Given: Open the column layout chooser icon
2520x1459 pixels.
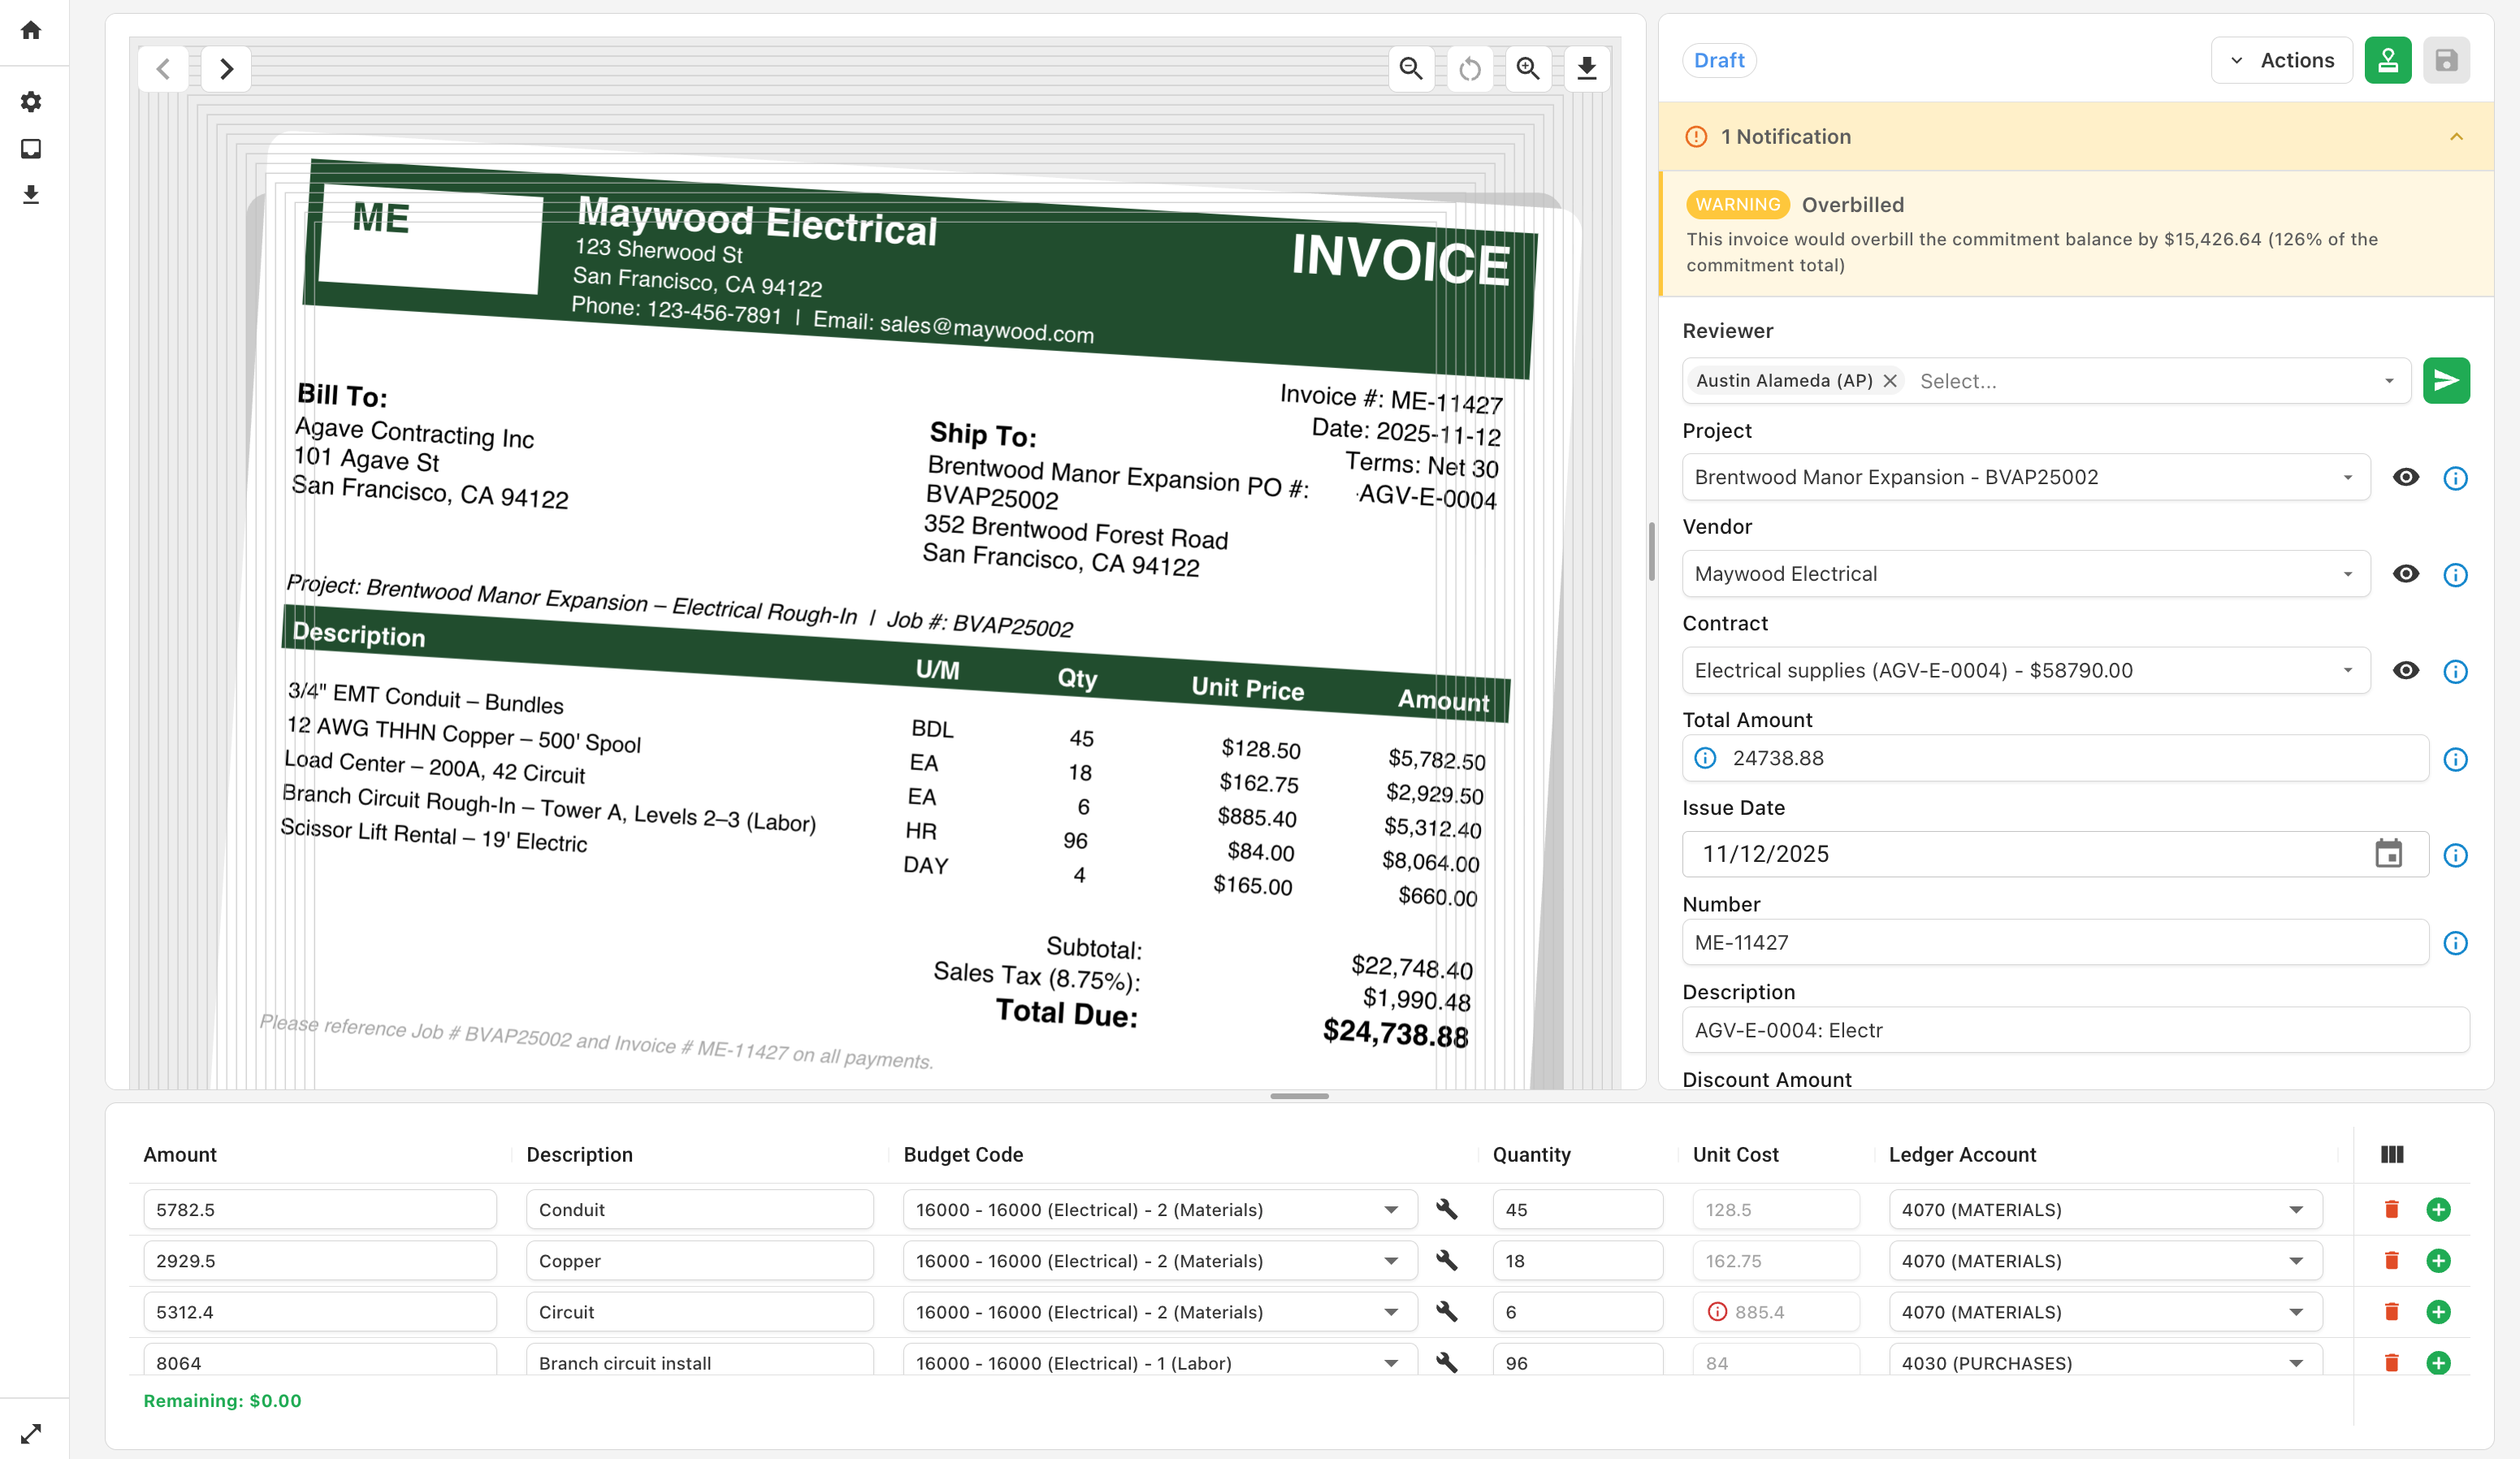Looking at the screenshot, I should [2392, 1154].
